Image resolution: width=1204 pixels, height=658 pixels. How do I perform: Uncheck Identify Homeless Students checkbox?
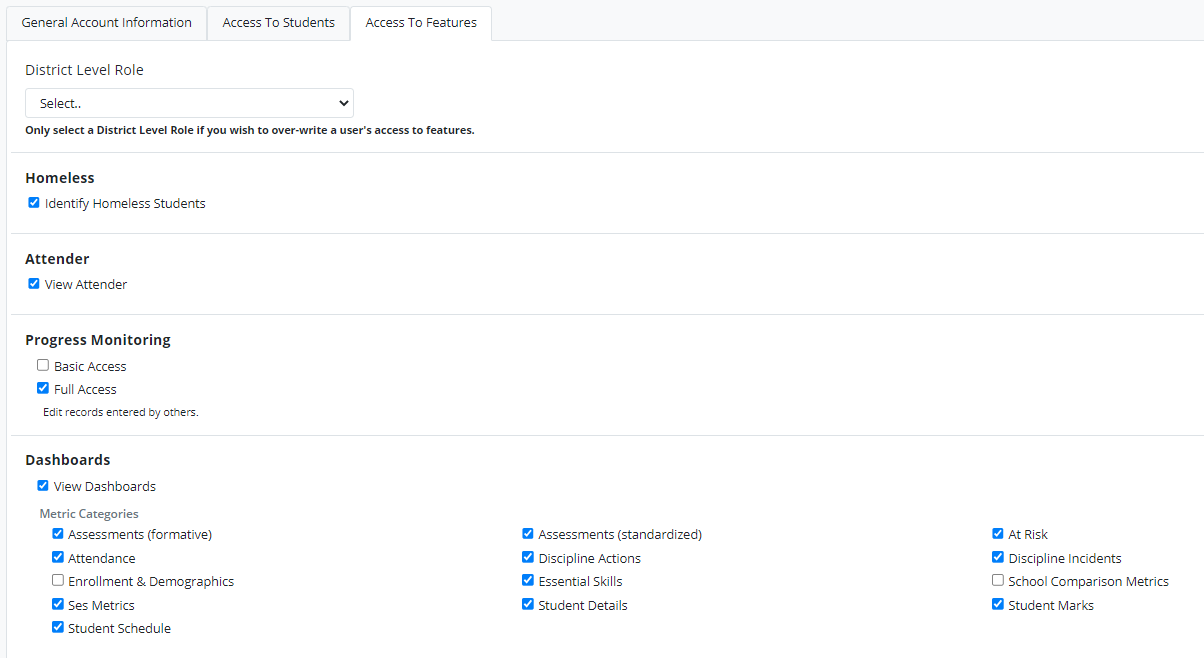tap(34, 203)
